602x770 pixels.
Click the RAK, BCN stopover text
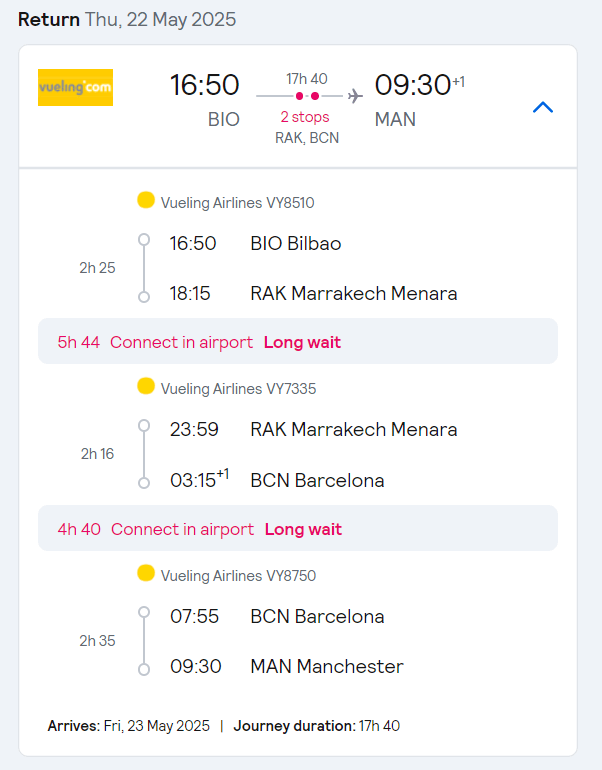307,138
